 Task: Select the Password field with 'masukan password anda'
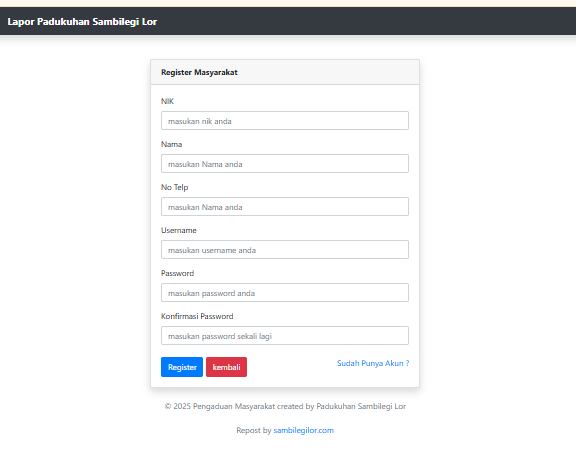point(285,293)
